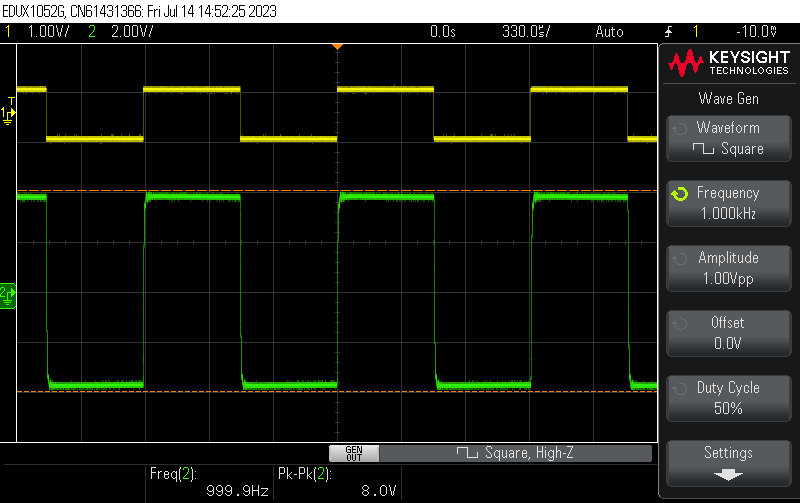Click the channel 2 scale 2.00V/
This screenshot has height=503, width=800.
(x=132, y=32)
